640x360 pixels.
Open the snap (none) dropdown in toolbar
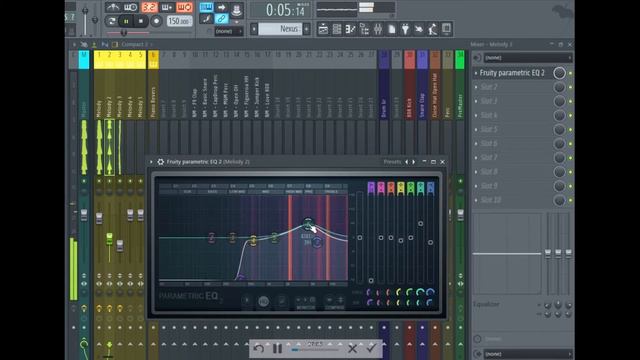coord(229,31)
